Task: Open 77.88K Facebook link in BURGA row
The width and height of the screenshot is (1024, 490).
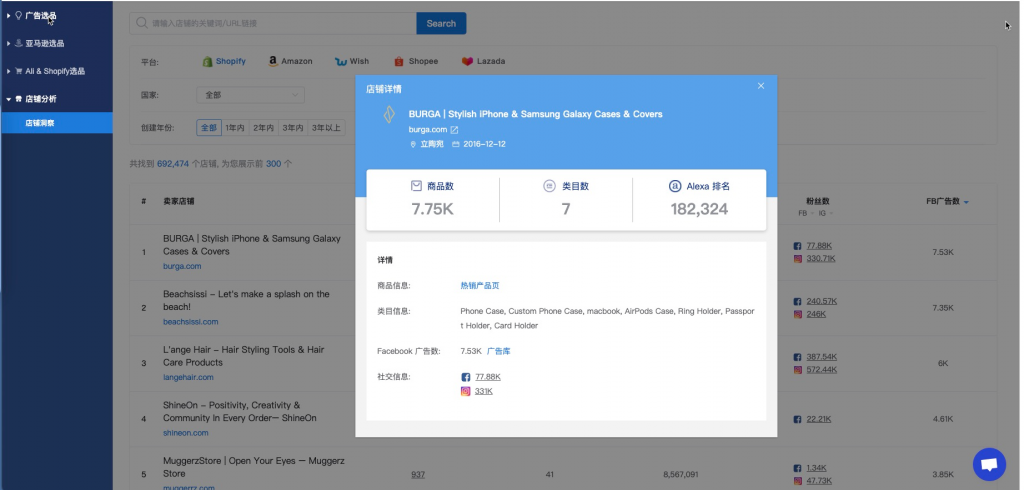Action: click(819, 246)
